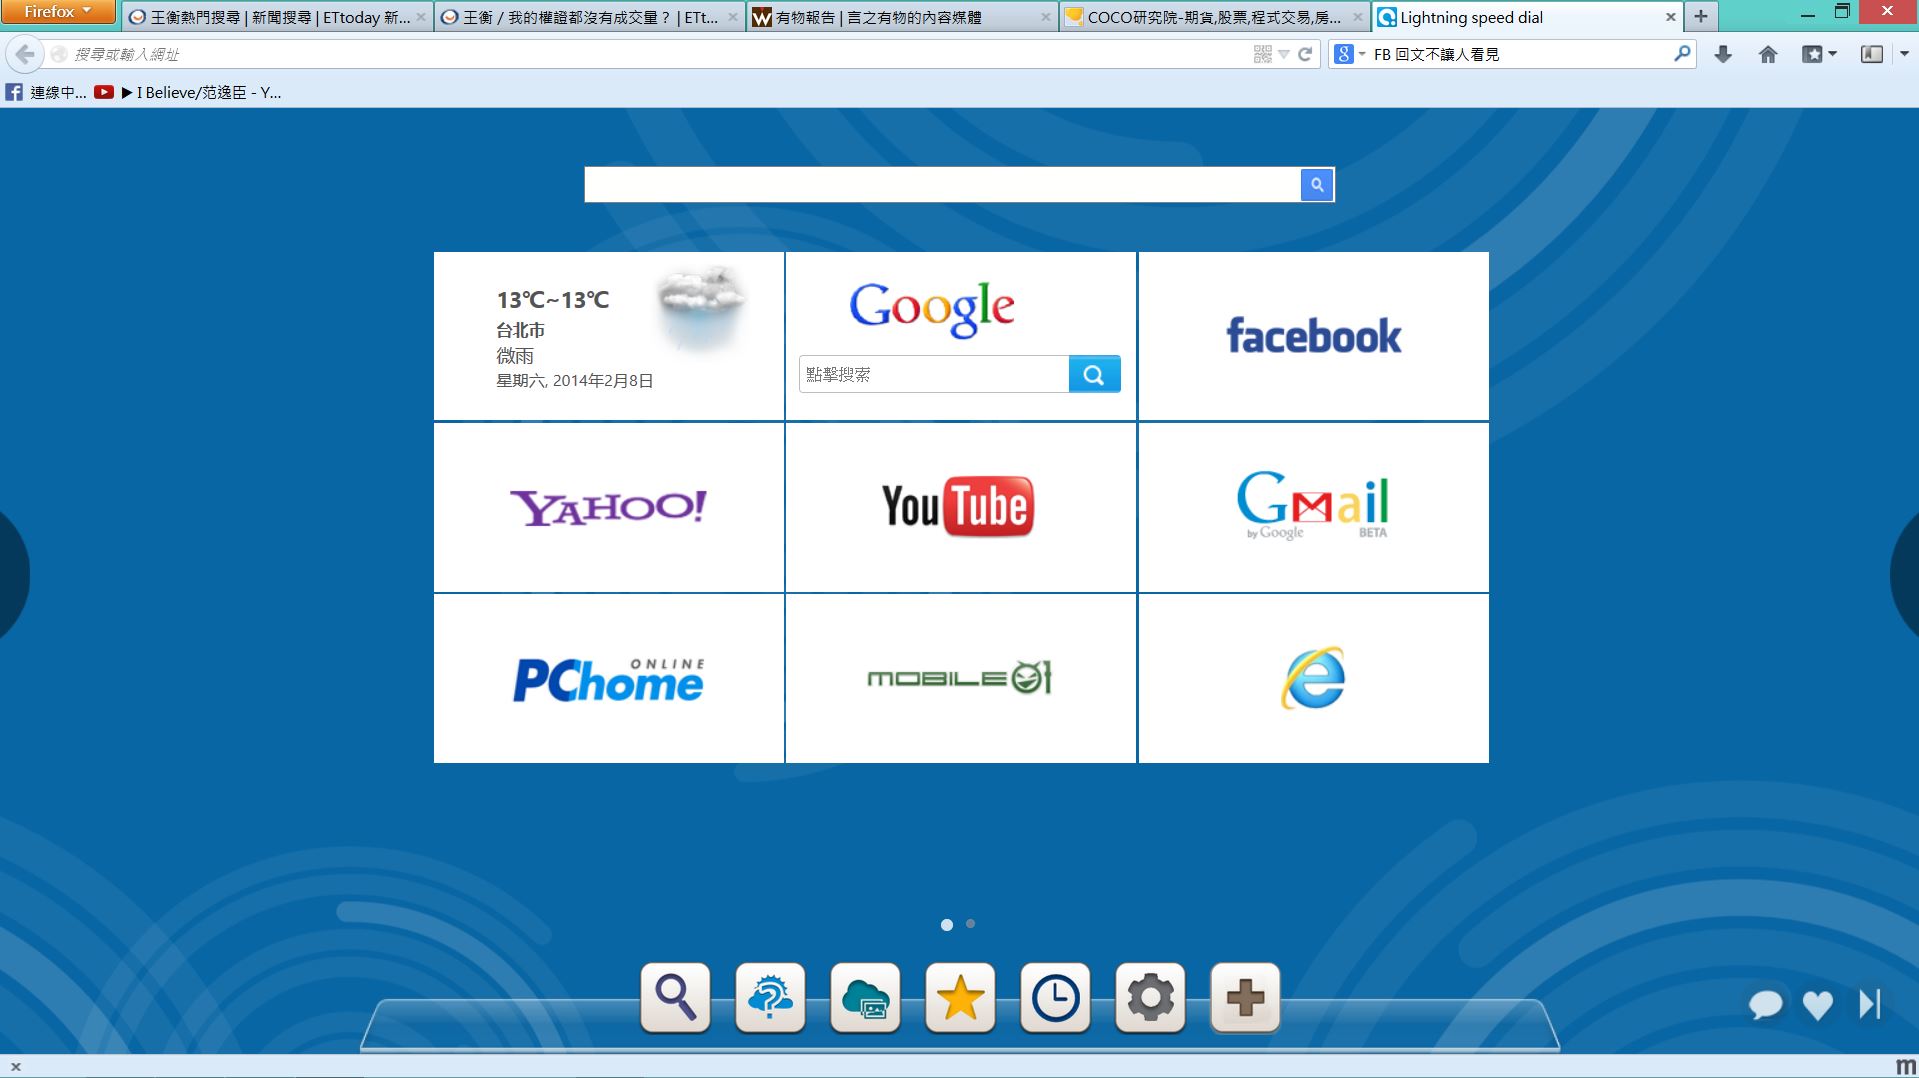This screenshot has width=1919, height=1078.
Task: Open the Facebook bookmark in bookmarks bar
Action: [46, 92]
